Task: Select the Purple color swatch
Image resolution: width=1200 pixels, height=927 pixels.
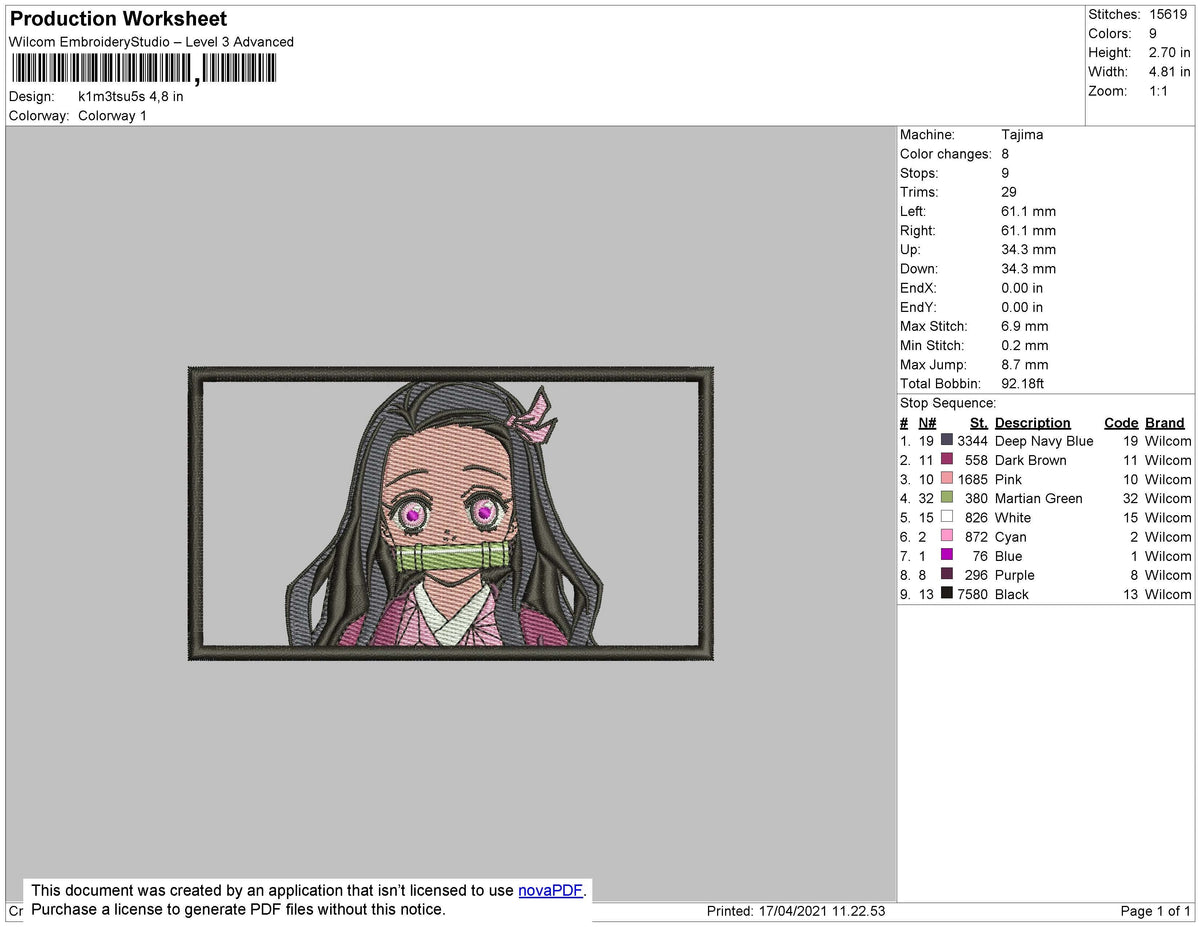Action: (949, 575)
